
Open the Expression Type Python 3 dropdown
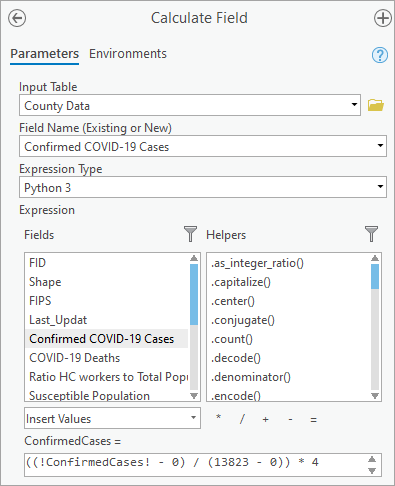203,187
